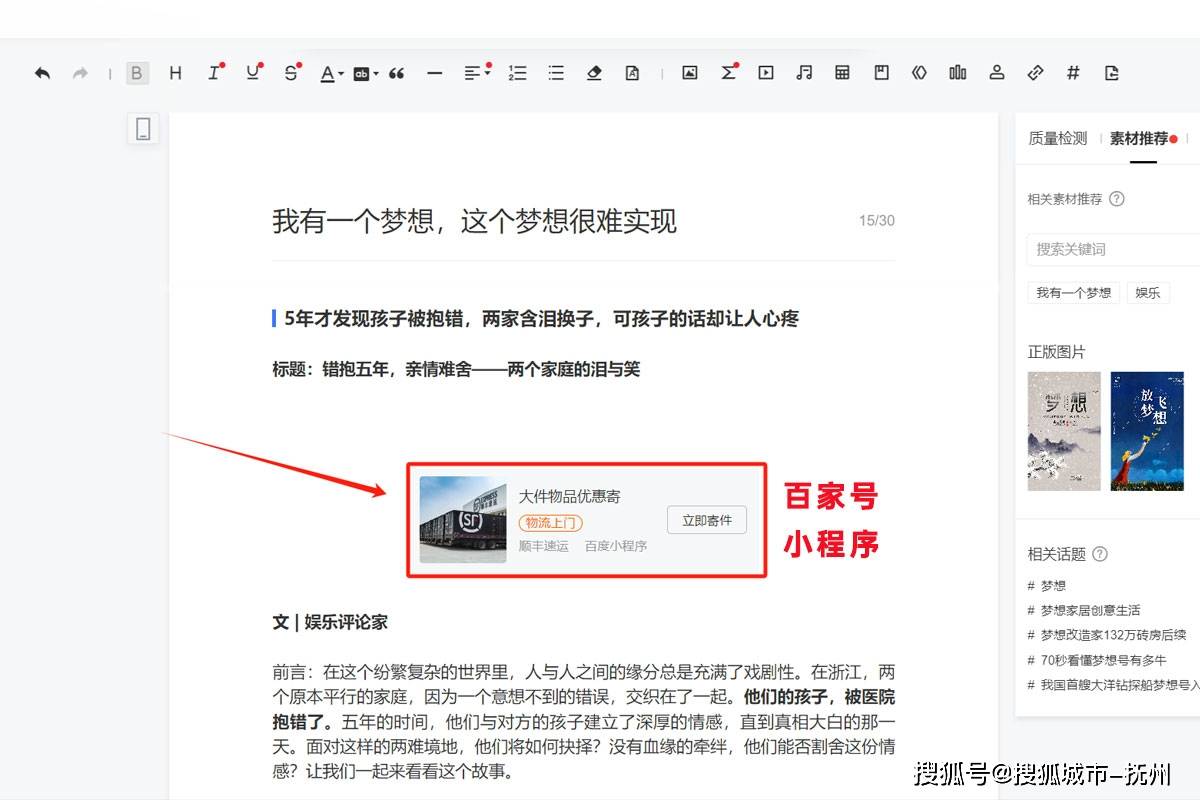Add a hashtag topic with # icon
Screen dimensions: 1200x800
pyautogui.click(x=1073, y=73)
